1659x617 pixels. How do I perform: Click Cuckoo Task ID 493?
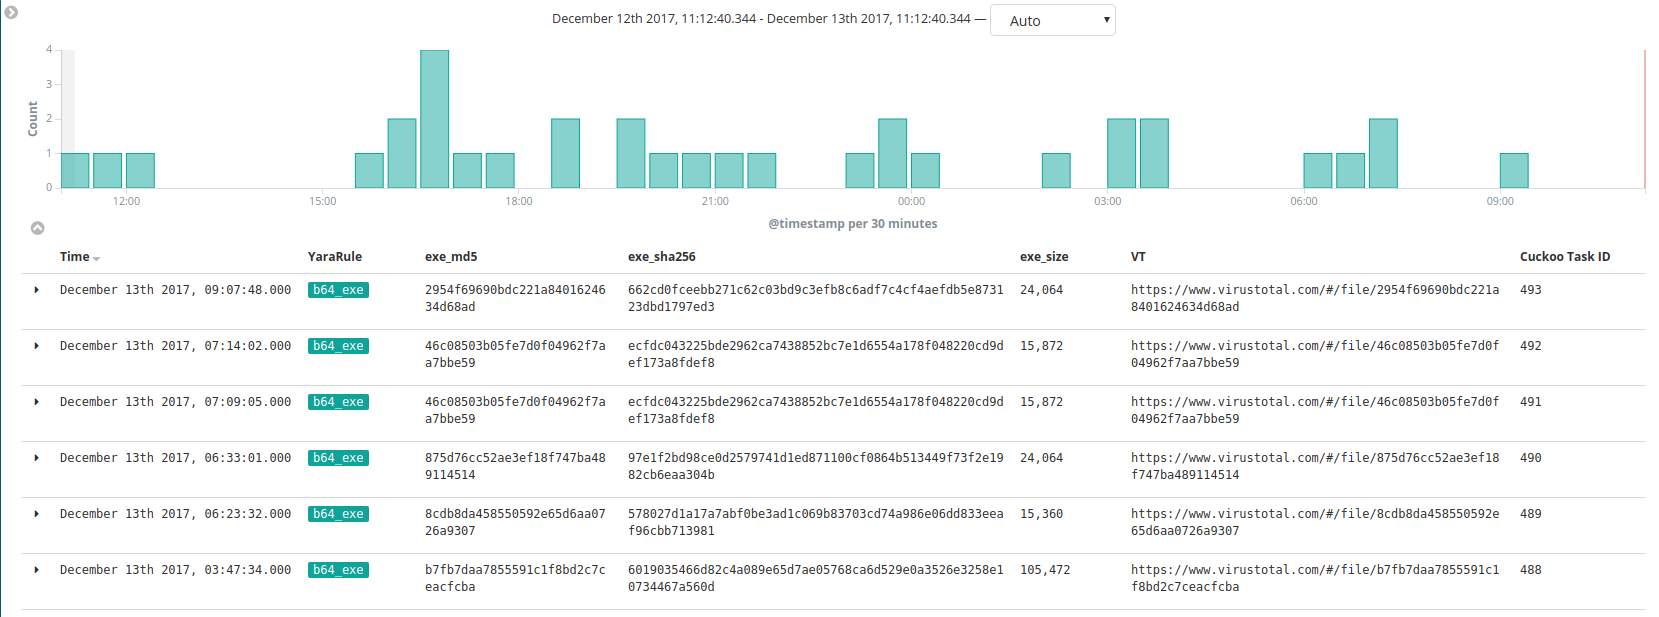(1530, 290)
